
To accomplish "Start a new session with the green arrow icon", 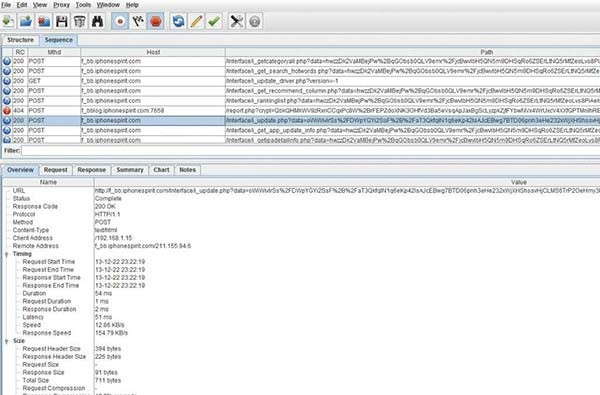I will click(8, 21).
